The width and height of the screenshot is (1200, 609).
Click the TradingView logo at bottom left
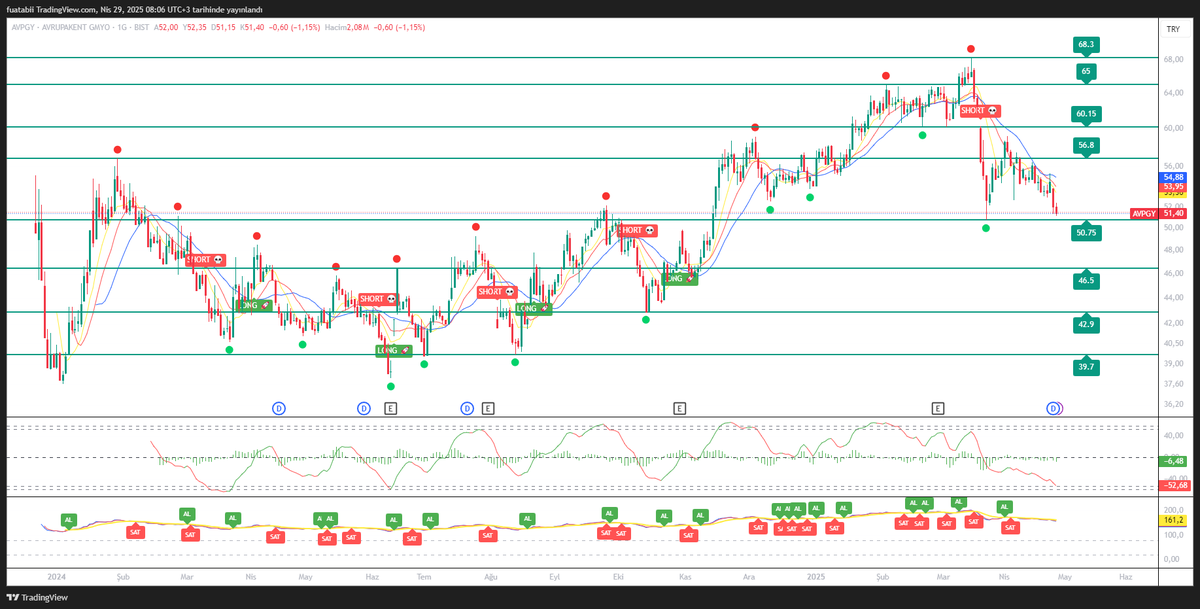click(35, 598)
